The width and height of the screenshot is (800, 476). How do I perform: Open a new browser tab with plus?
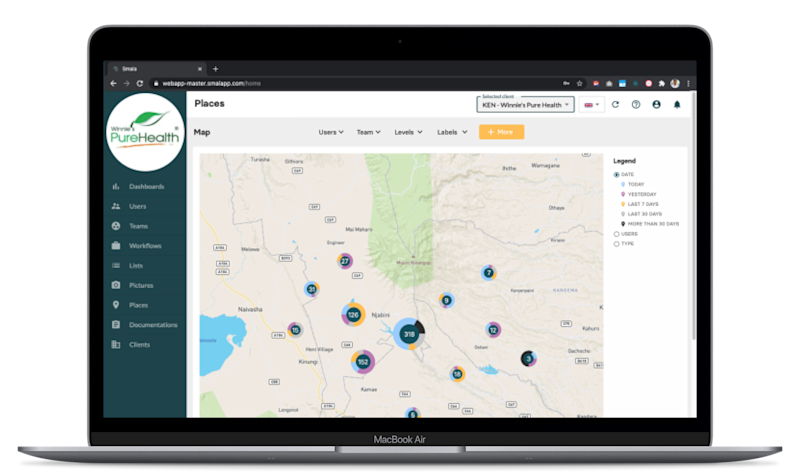(215, 69)
